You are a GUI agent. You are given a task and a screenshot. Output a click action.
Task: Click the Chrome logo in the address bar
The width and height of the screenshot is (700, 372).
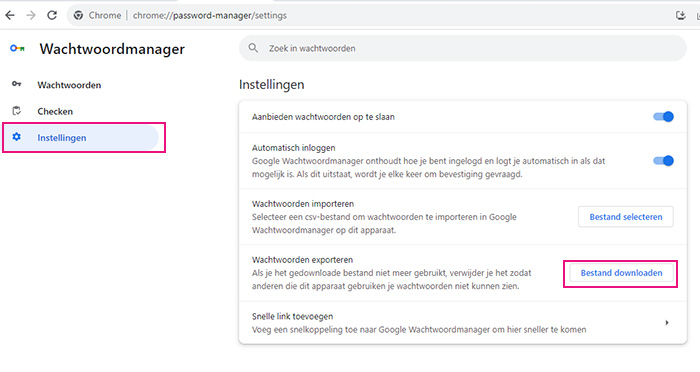pyautogui.click(x=79, y=15)
